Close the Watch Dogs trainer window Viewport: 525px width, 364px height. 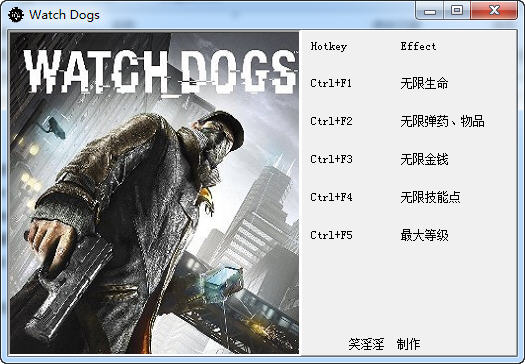pyautogui.click(x=494, y=10)
